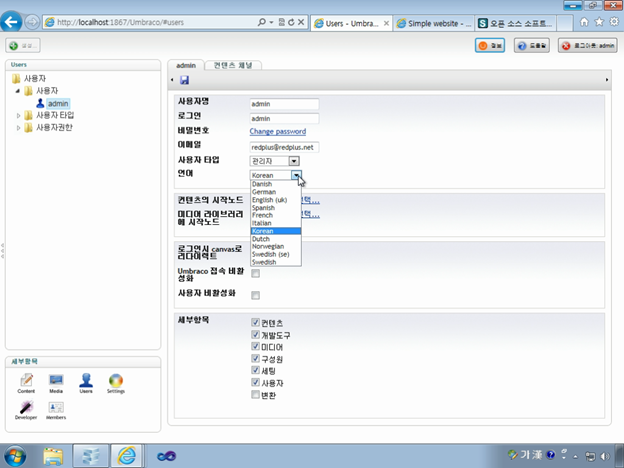Collapse the 사용자 subfolder in tree
The image size is (624, 468).
pyautogui.click(x=18, y=91)
